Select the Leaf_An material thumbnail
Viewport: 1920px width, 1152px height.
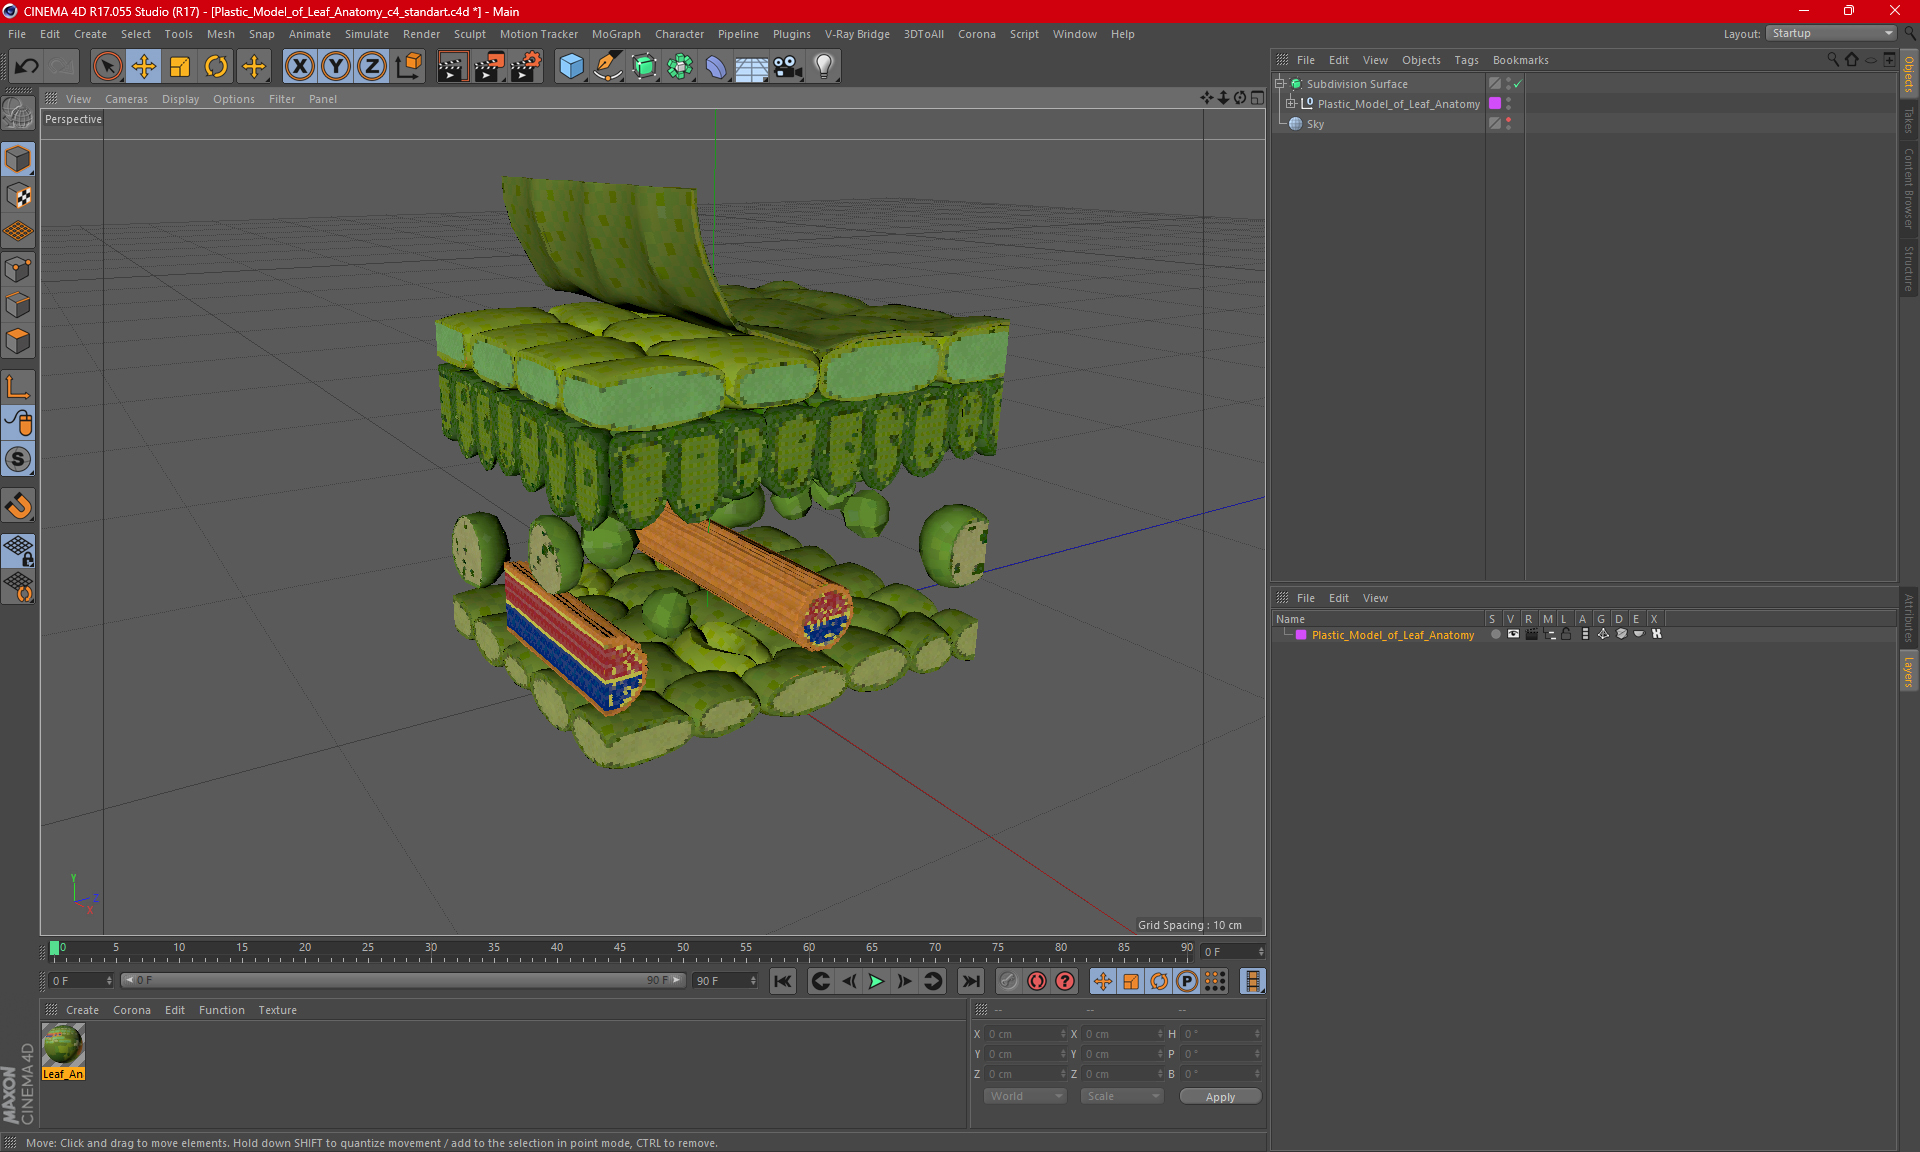pyautogui.click(x=63, y=1046)
